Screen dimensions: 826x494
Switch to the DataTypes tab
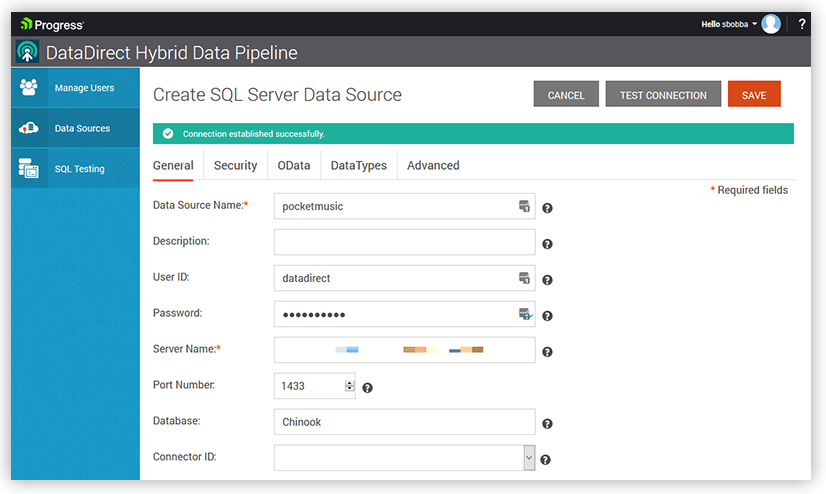[x=359, y=165]
